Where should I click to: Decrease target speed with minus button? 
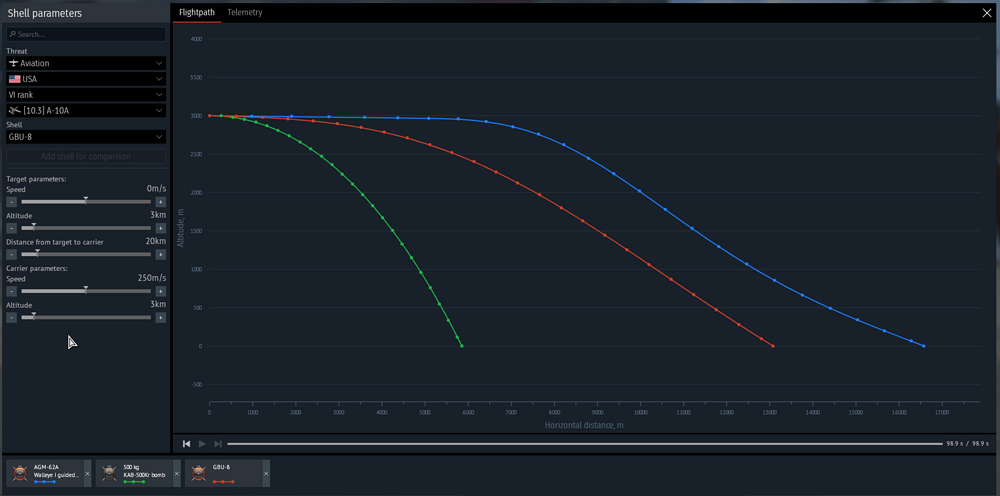point(11,202)
